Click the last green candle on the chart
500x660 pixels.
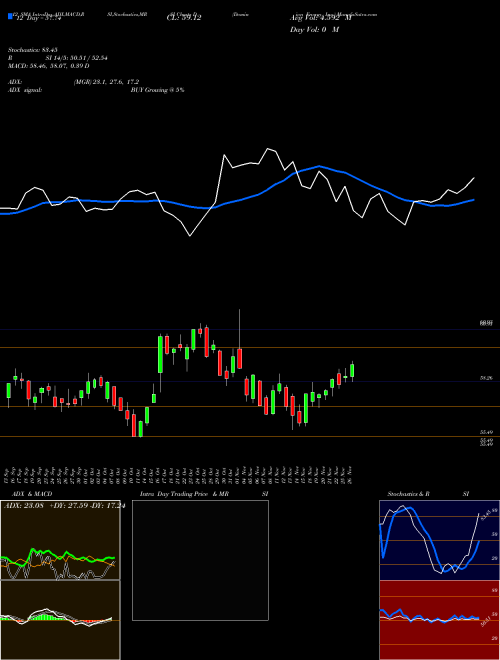pyautogui.click(x=352, y=370)
